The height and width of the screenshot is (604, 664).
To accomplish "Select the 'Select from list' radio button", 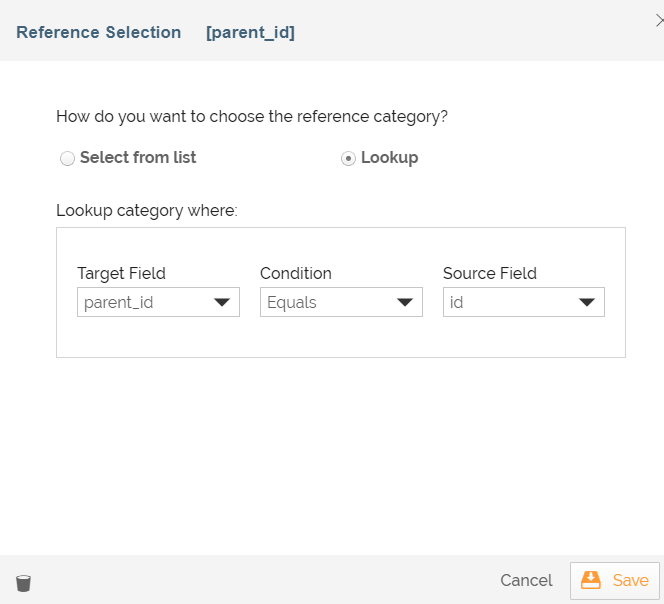I will (x=67, y=158).
